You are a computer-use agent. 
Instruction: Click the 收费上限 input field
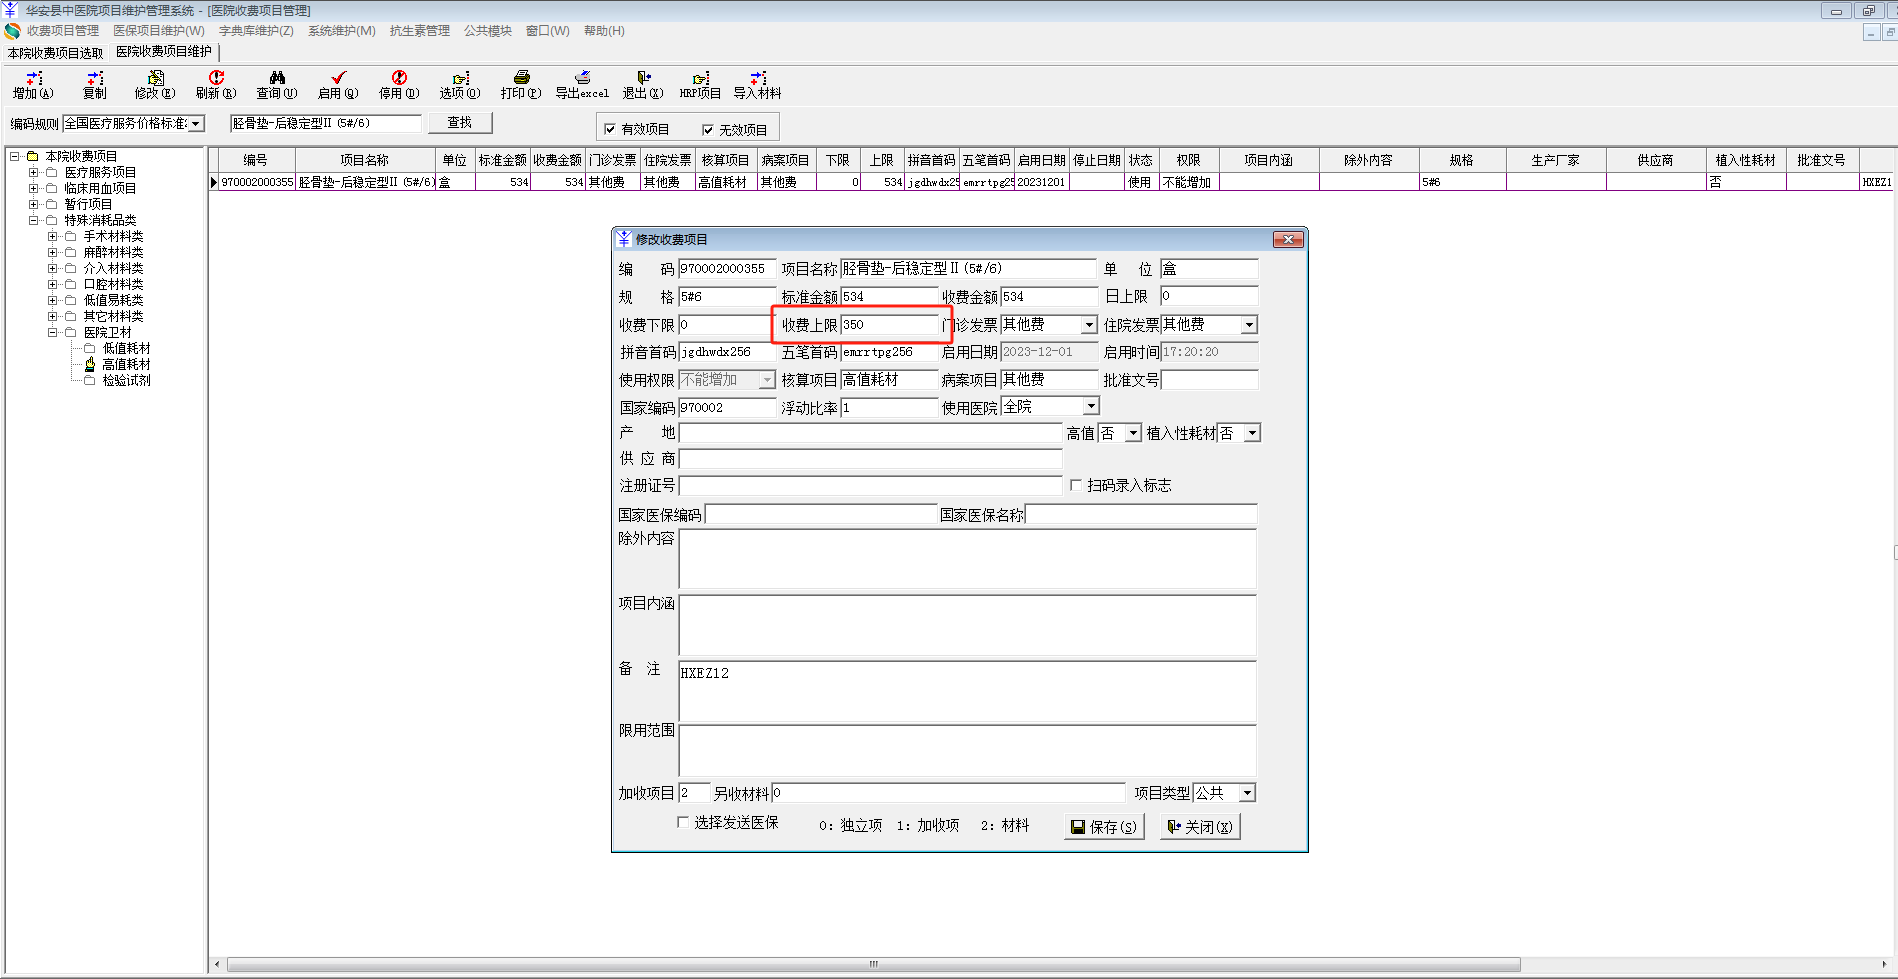889,325
